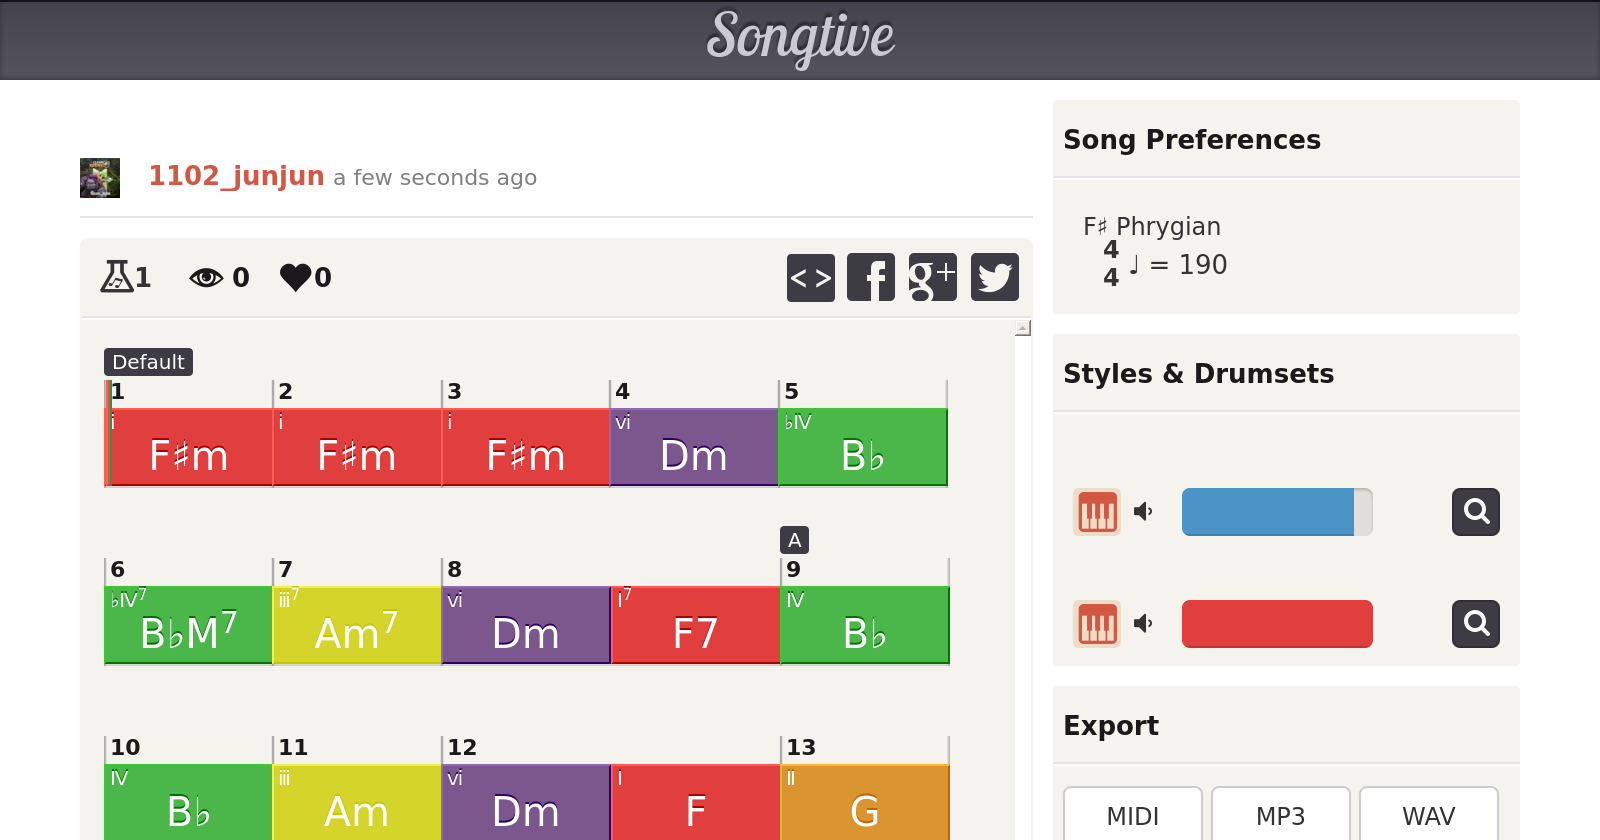Click the blue track piano instrument icon
The image size is (1600, 840).
click(x=1097, y=512)
